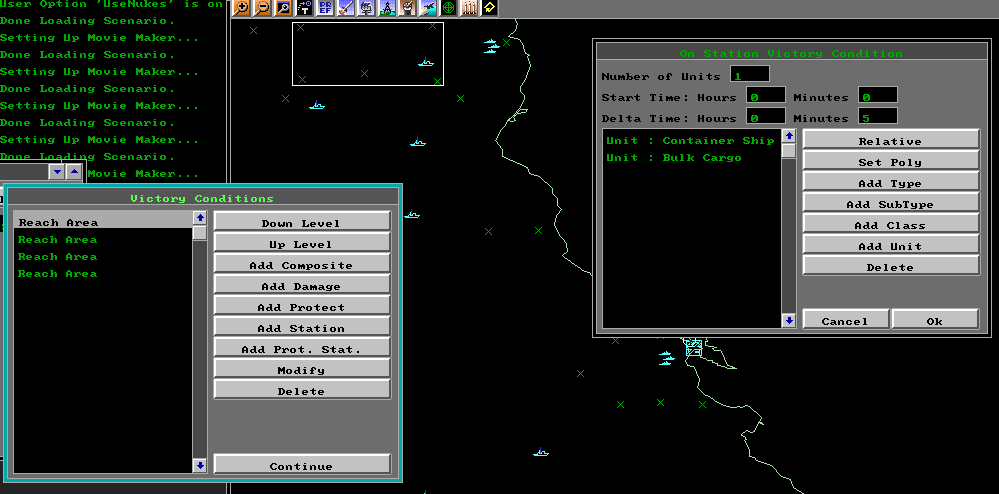
Task: Click the Delta Time Minutes field
Action: tap(878, 117)
